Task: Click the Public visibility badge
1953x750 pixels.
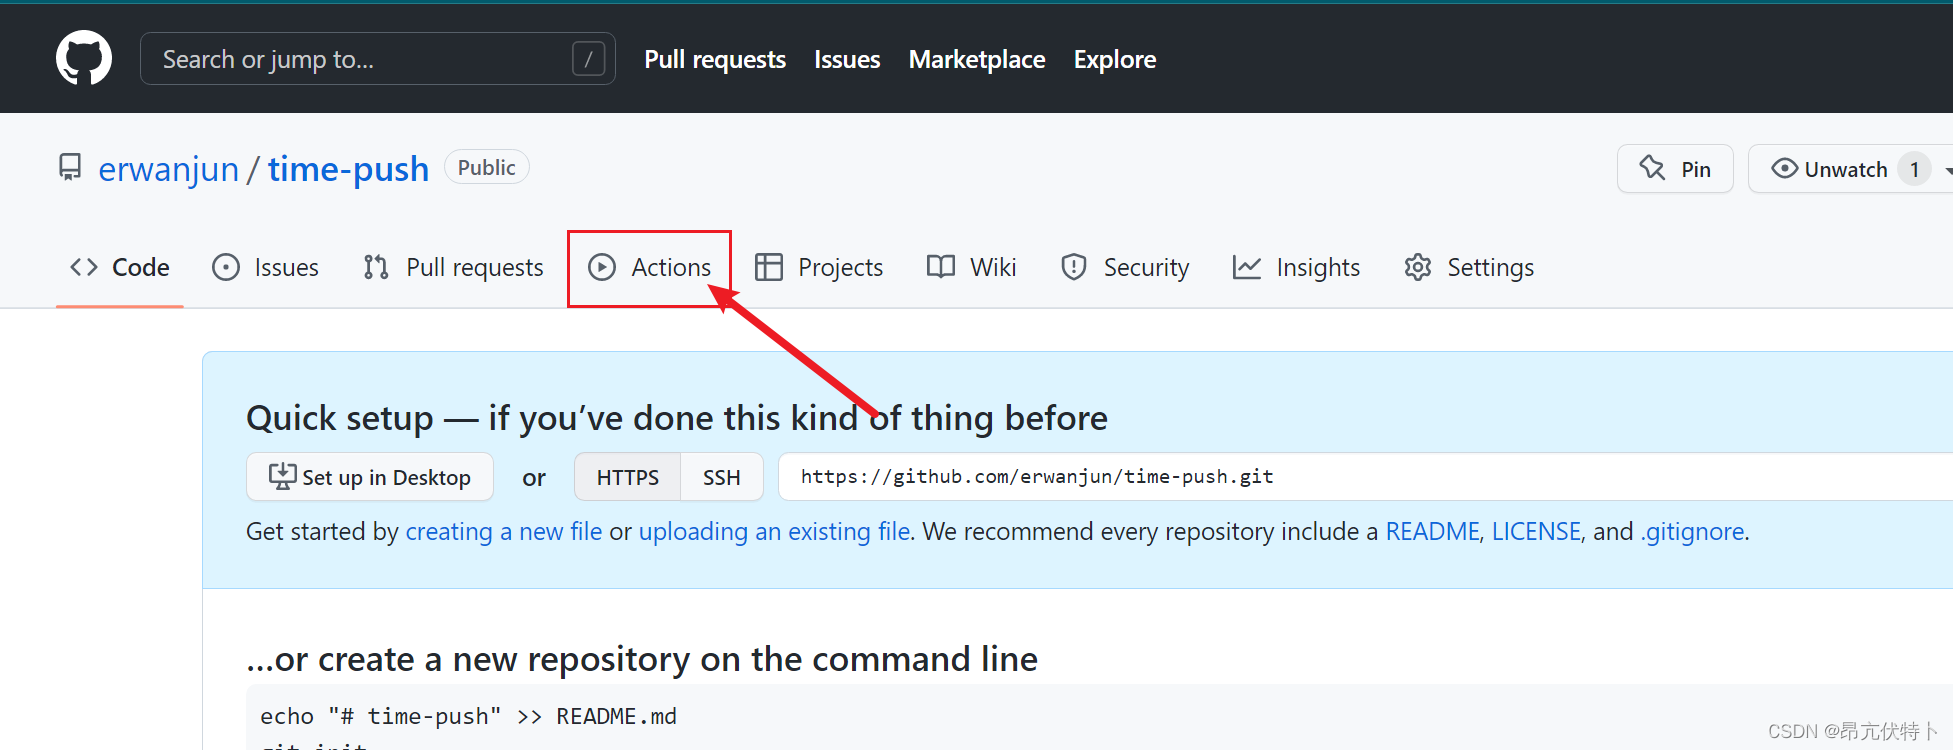Action: (486, 167)
